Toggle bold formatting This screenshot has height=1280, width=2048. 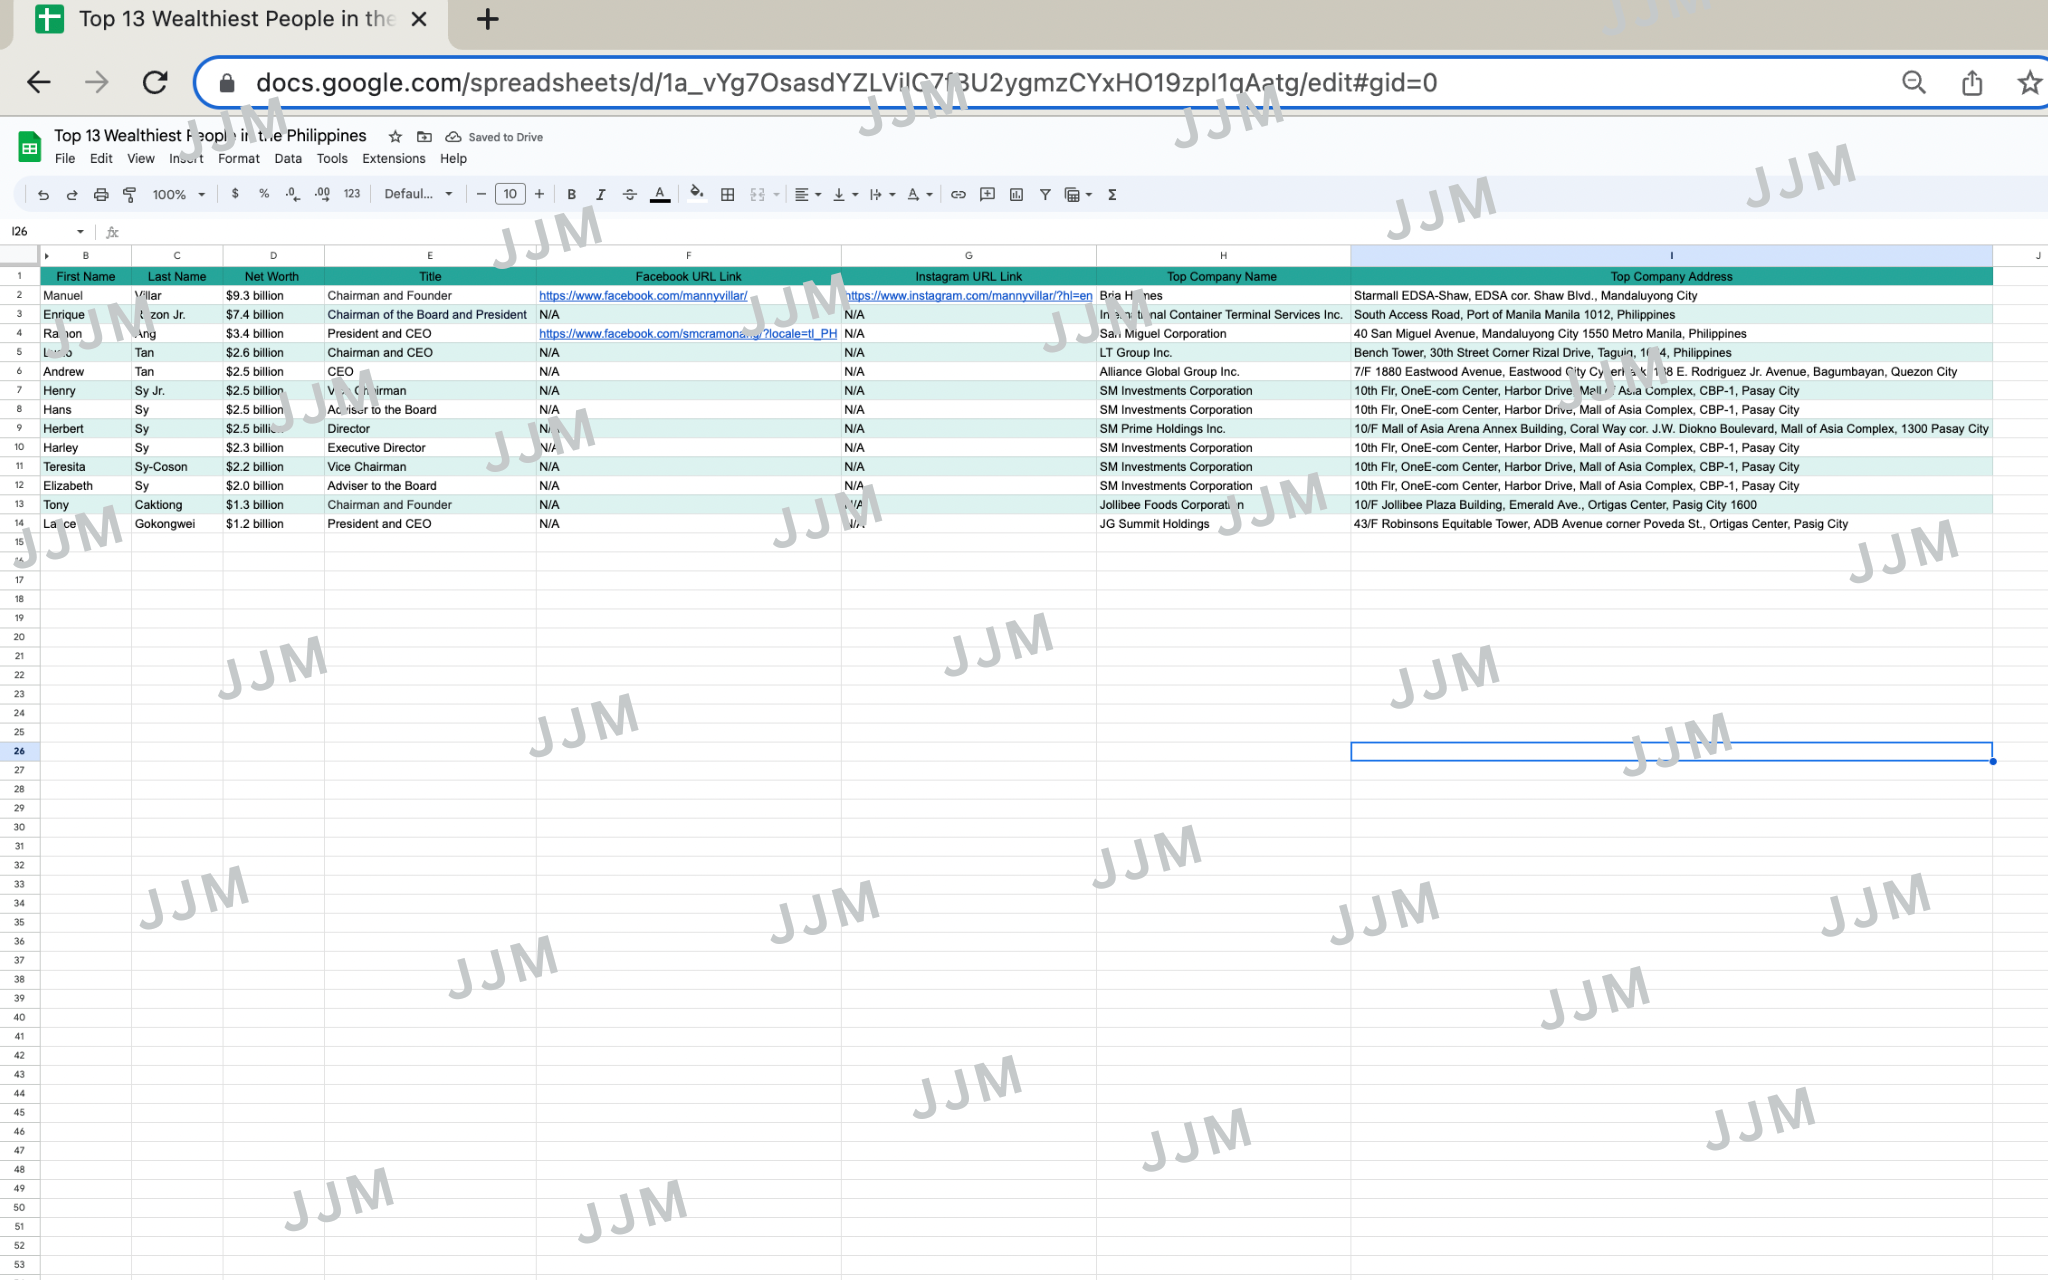click(572, 195)
